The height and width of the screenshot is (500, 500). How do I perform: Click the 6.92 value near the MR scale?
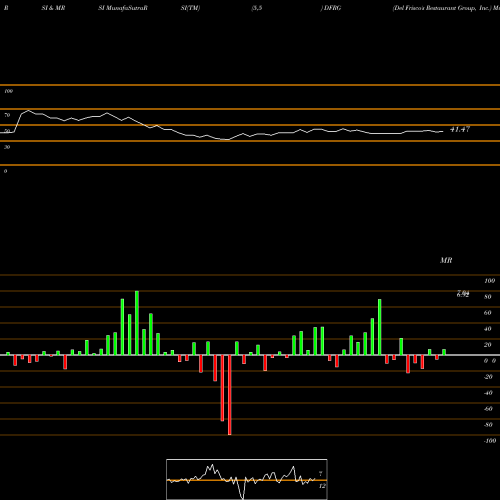463,295
